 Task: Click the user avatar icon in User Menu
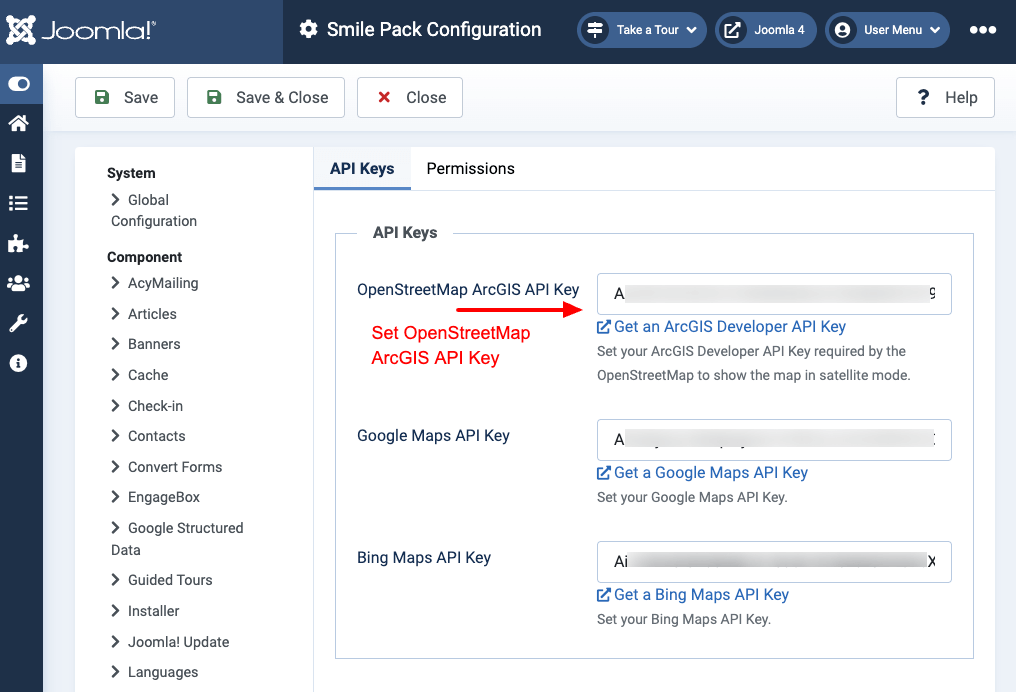pos(842,30)
